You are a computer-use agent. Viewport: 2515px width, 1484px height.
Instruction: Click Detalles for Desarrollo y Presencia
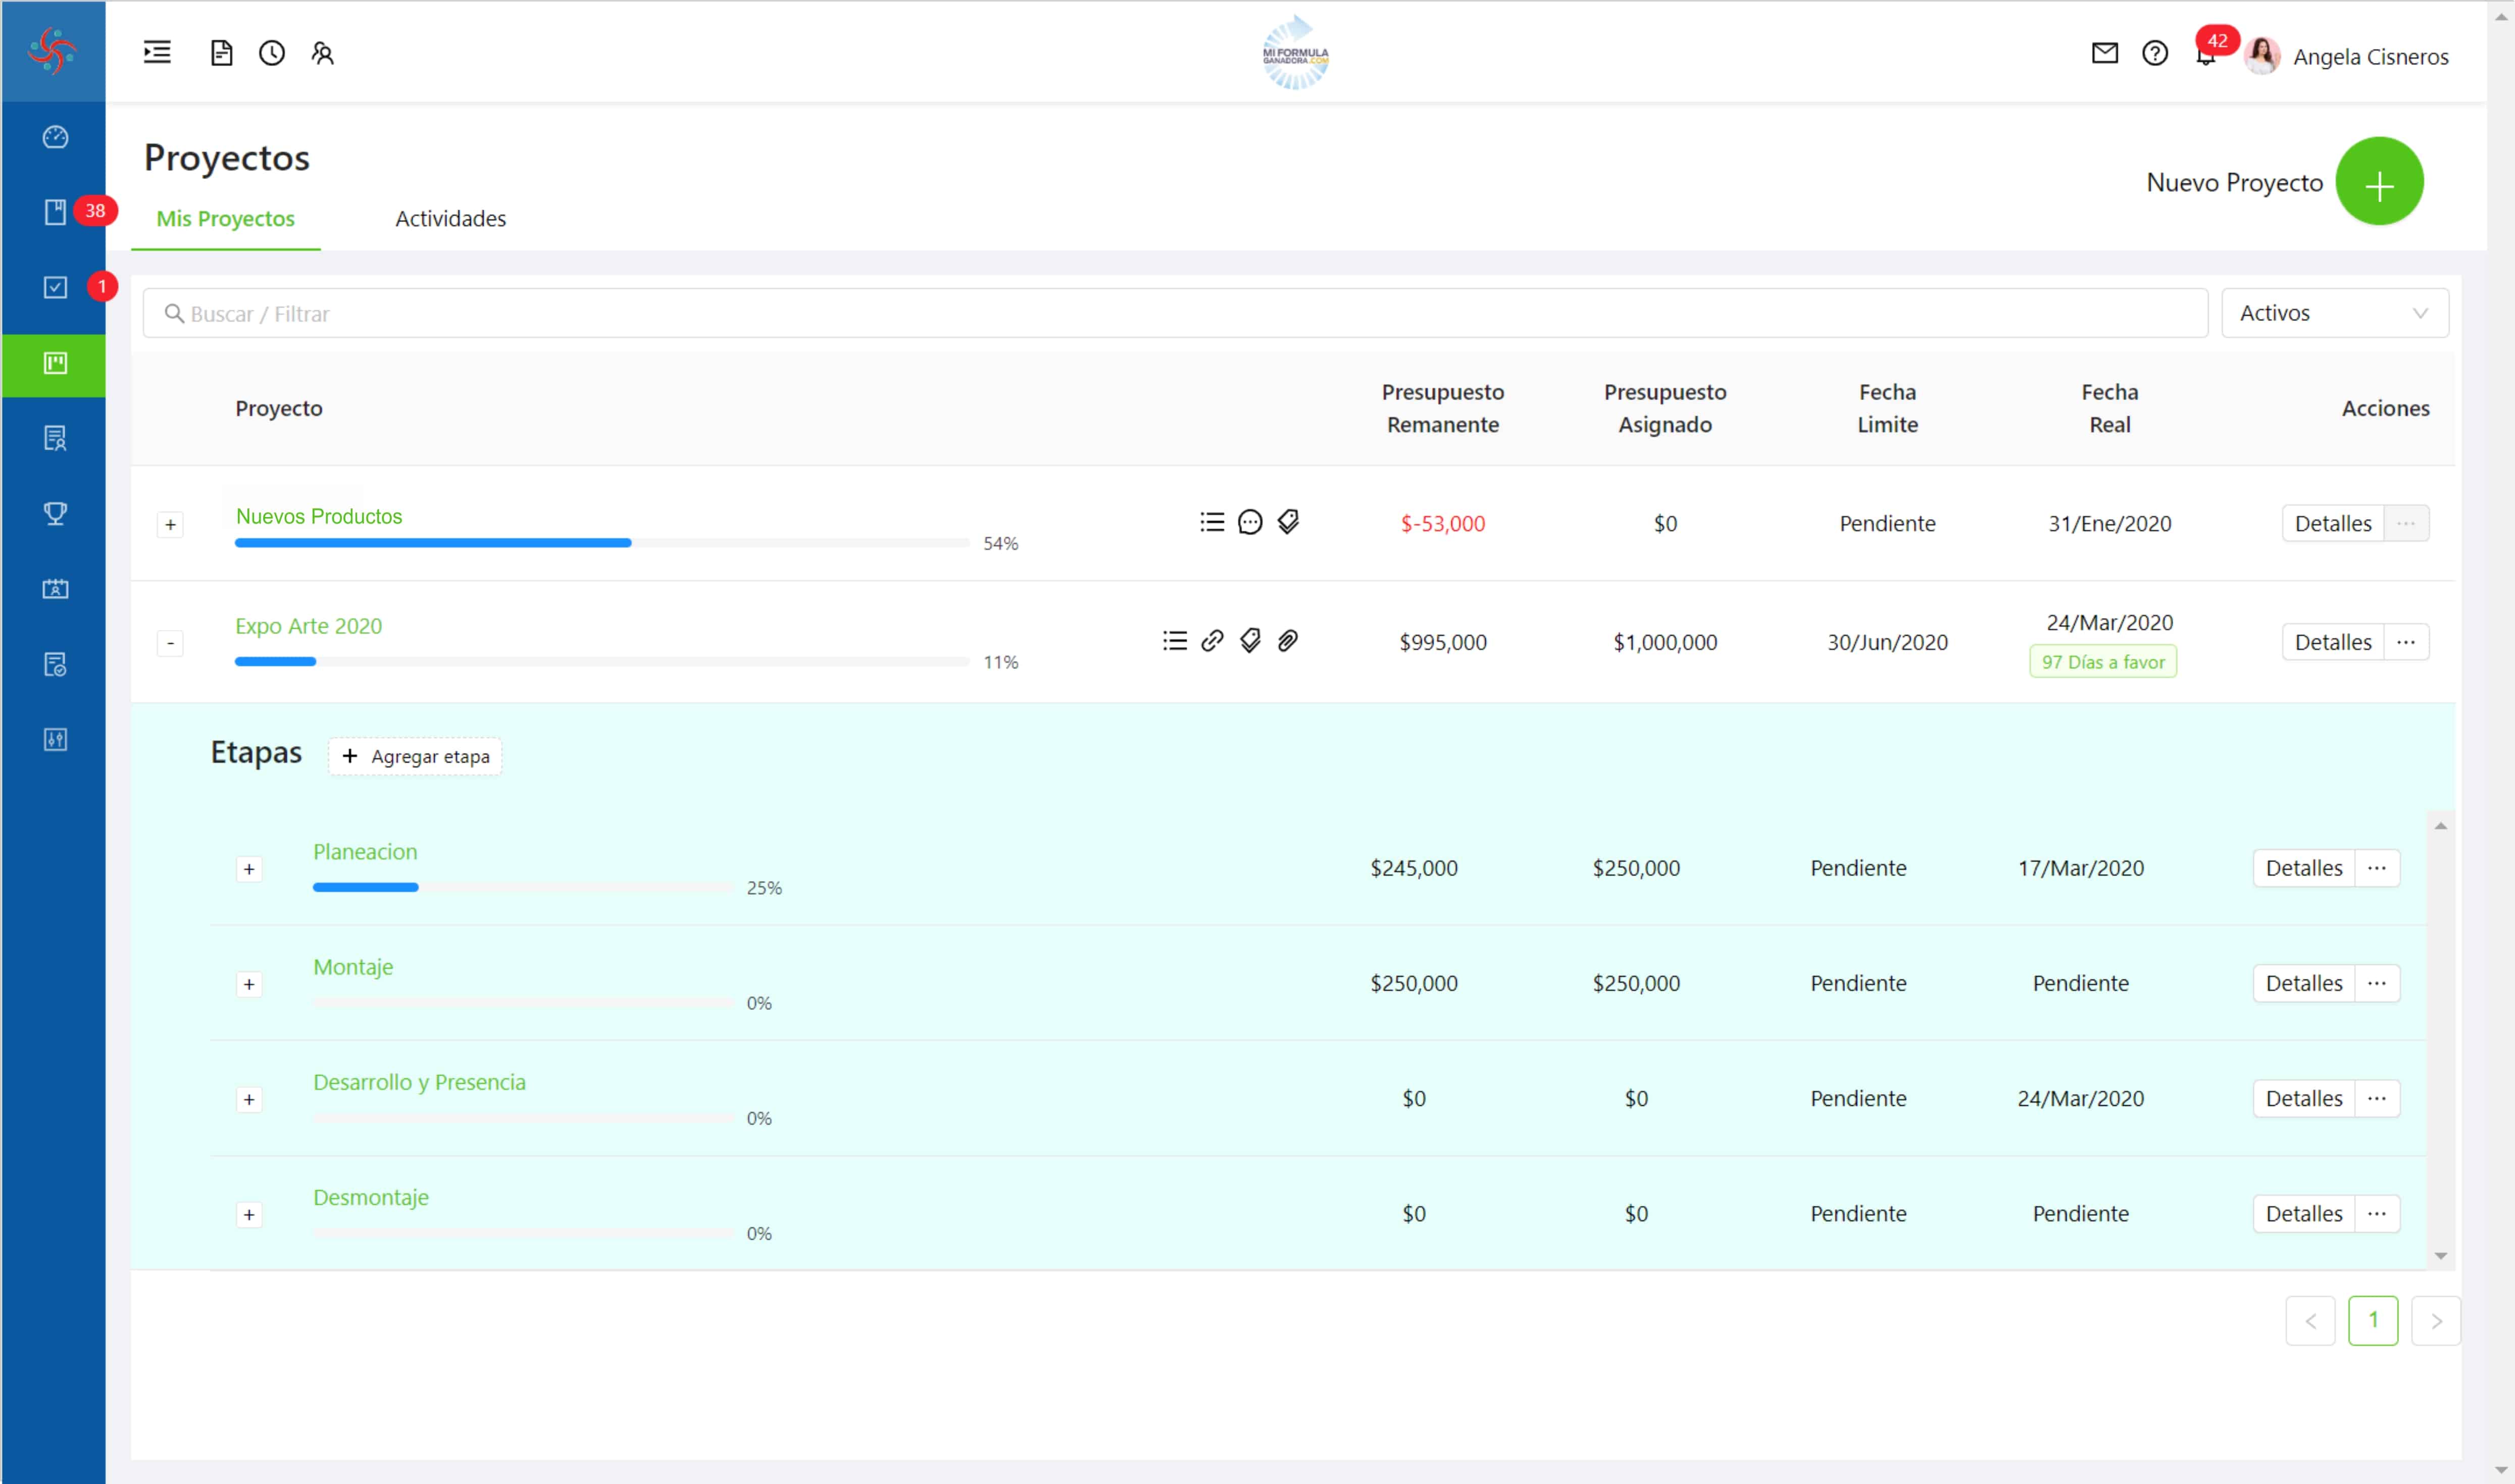pos(2304,1098)
